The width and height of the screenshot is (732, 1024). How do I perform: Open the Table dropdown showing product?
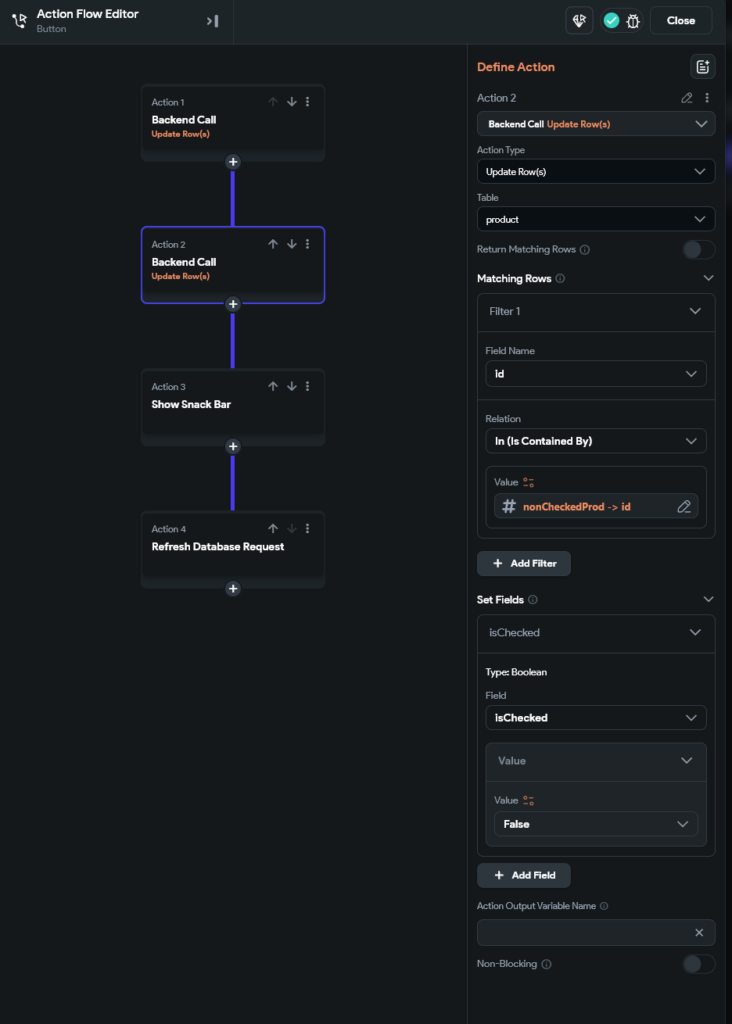(x=596, y=219)
